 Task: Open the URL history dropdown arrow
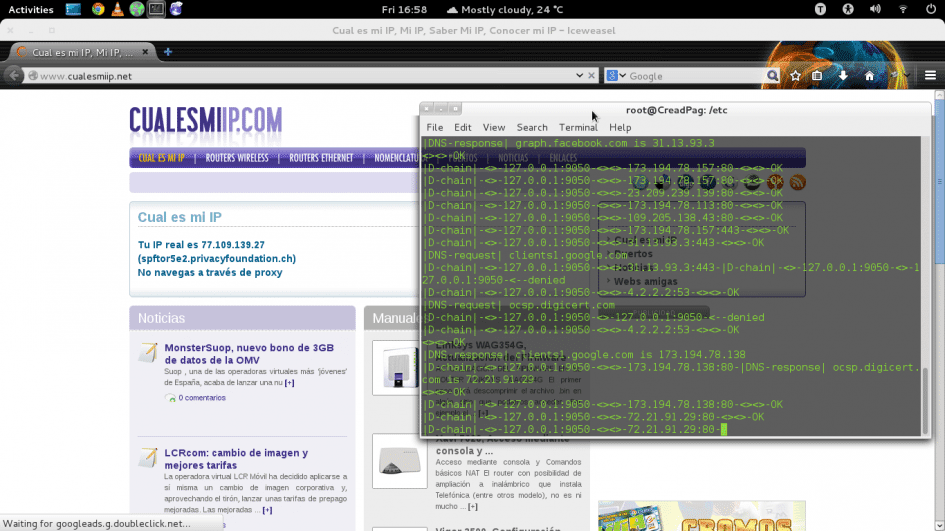tap(579, 76)
